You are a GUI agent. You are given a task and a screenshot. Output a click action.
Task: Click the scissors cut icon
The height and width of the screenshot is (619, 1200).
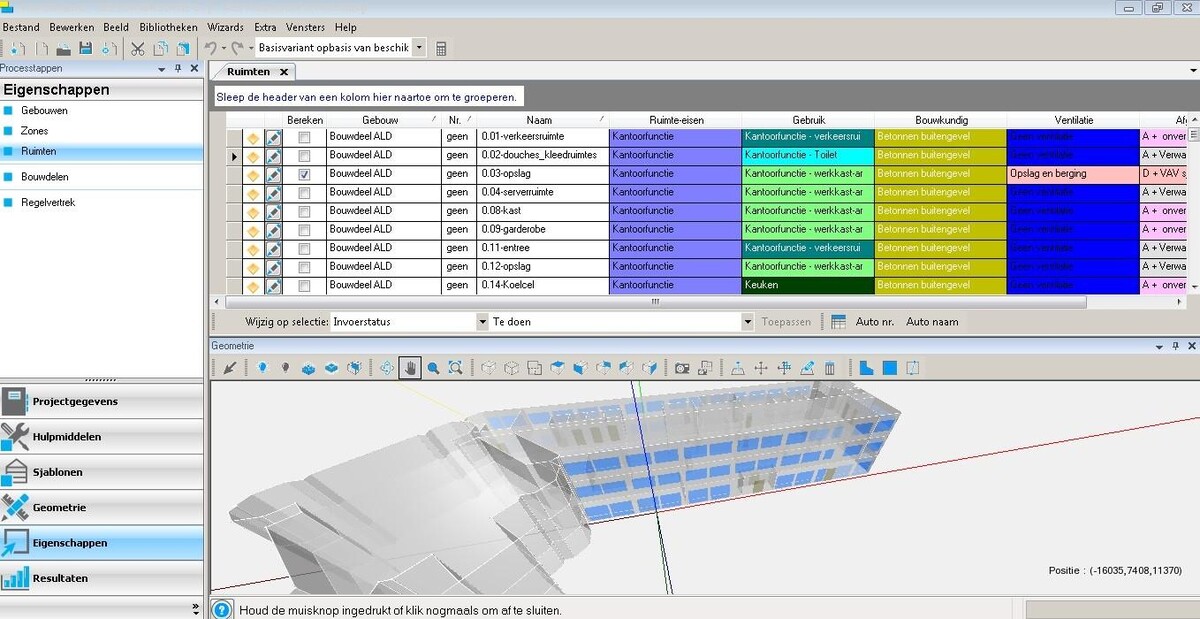click(138, 48)
